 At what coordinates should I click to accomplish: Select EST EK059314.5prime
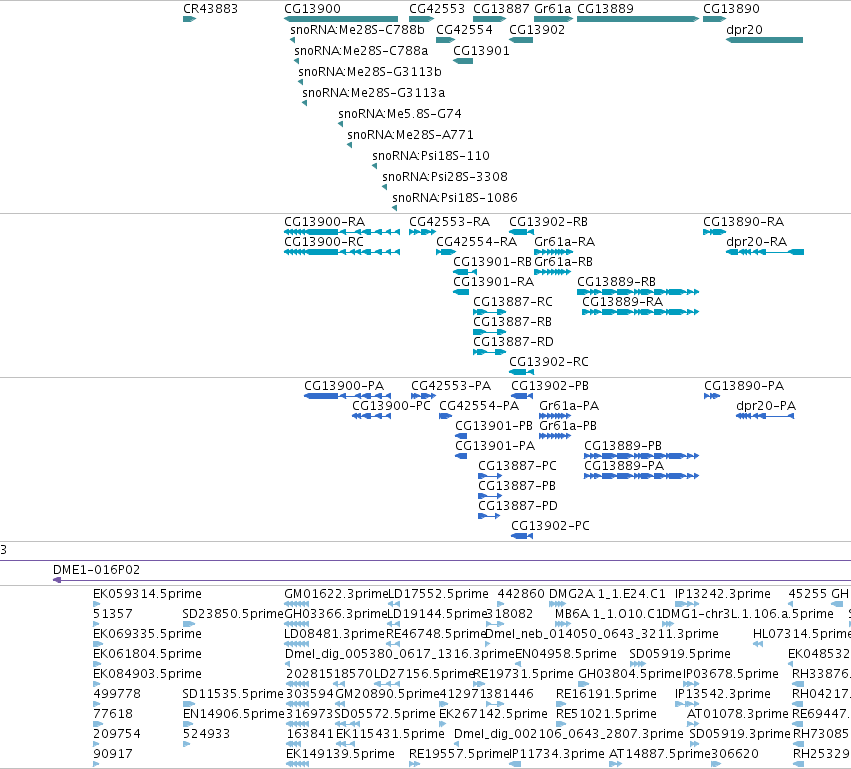click(x=147, y=594)
